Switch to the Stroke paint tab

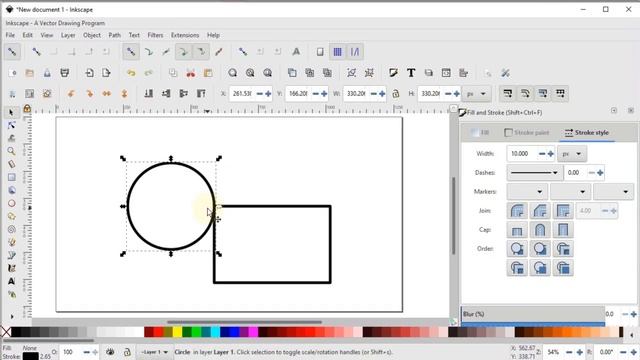tap(527, 133)
